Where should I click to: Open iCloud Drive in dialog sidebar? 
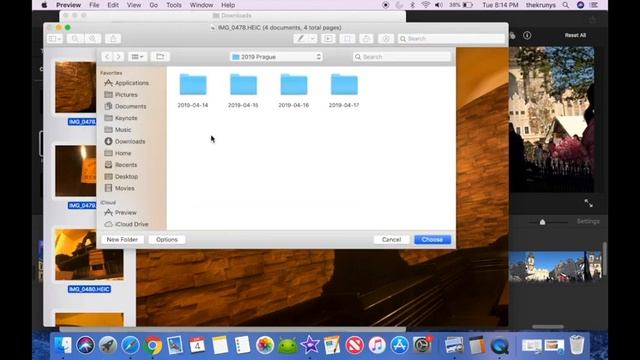(126, 224)
